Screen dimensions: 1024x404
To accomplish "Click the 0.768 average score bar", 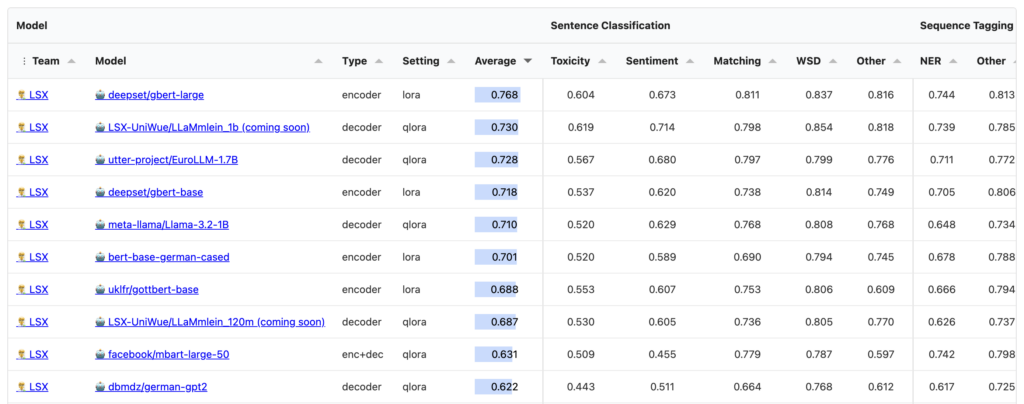I will [x=497, y=95].
